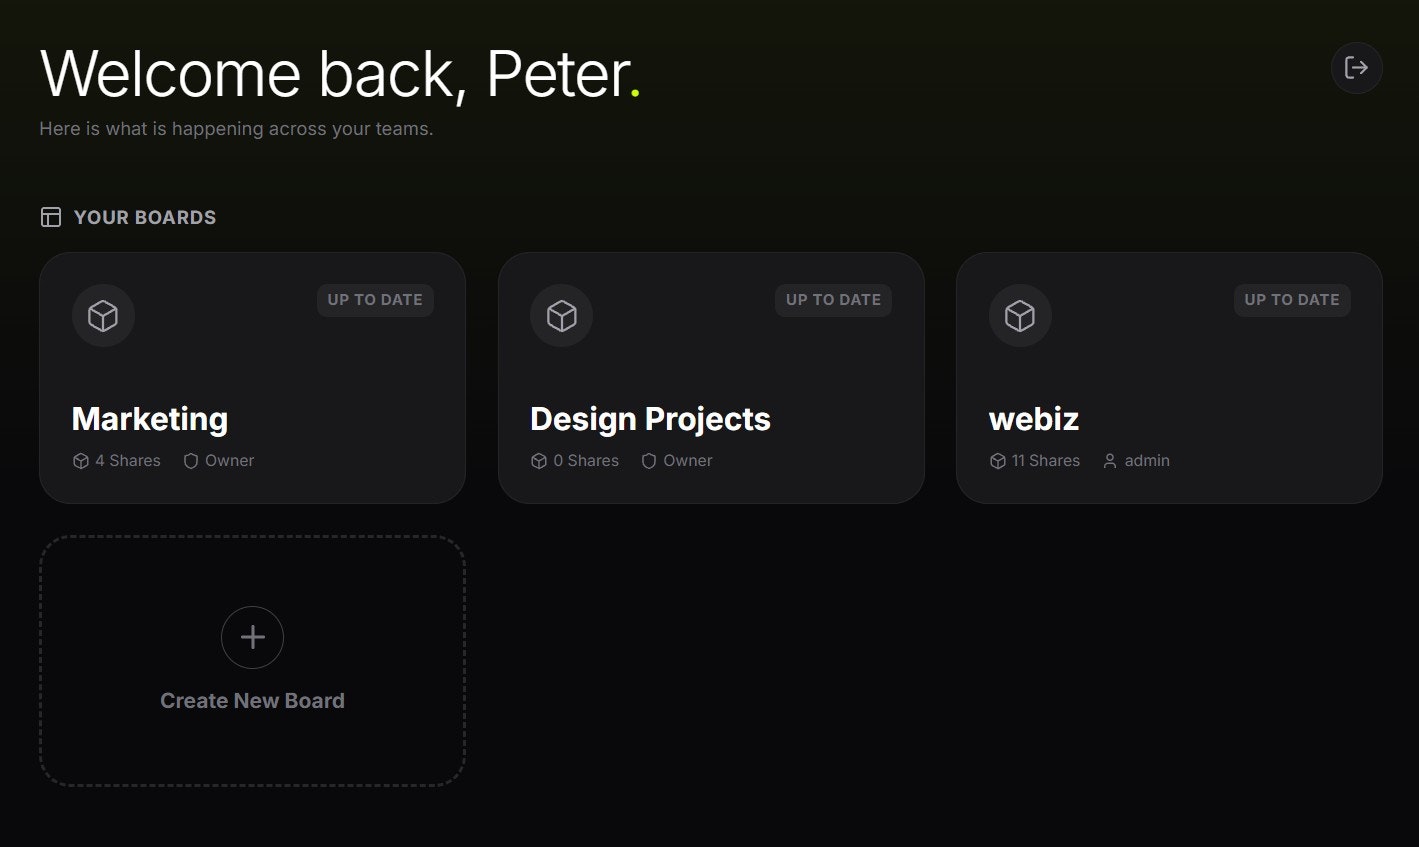
Task: Click the Create New Board button
Action: (x=252, y=662)
